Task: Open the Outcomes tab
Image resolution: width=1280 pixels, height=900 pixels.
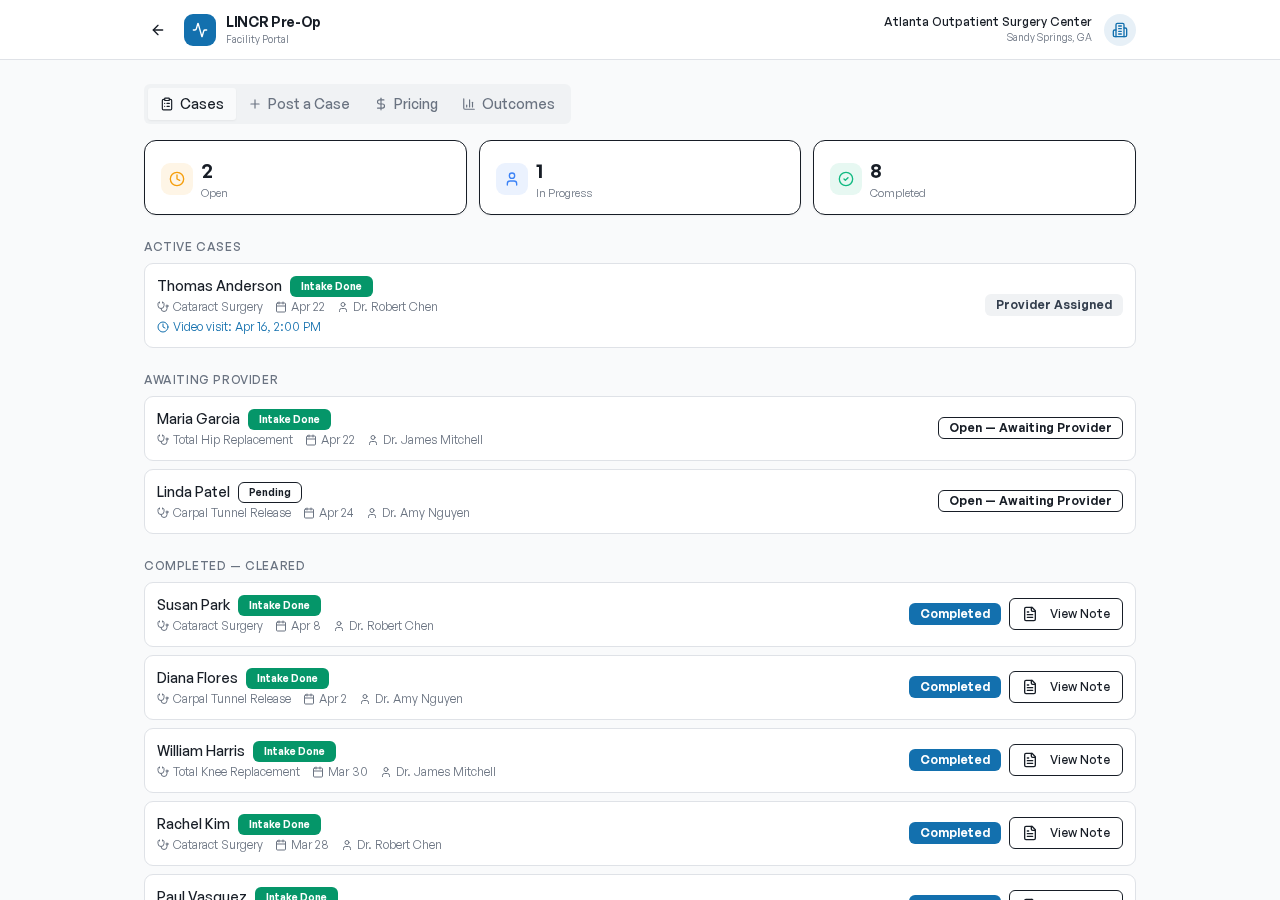Action: (x=508, y=104)
